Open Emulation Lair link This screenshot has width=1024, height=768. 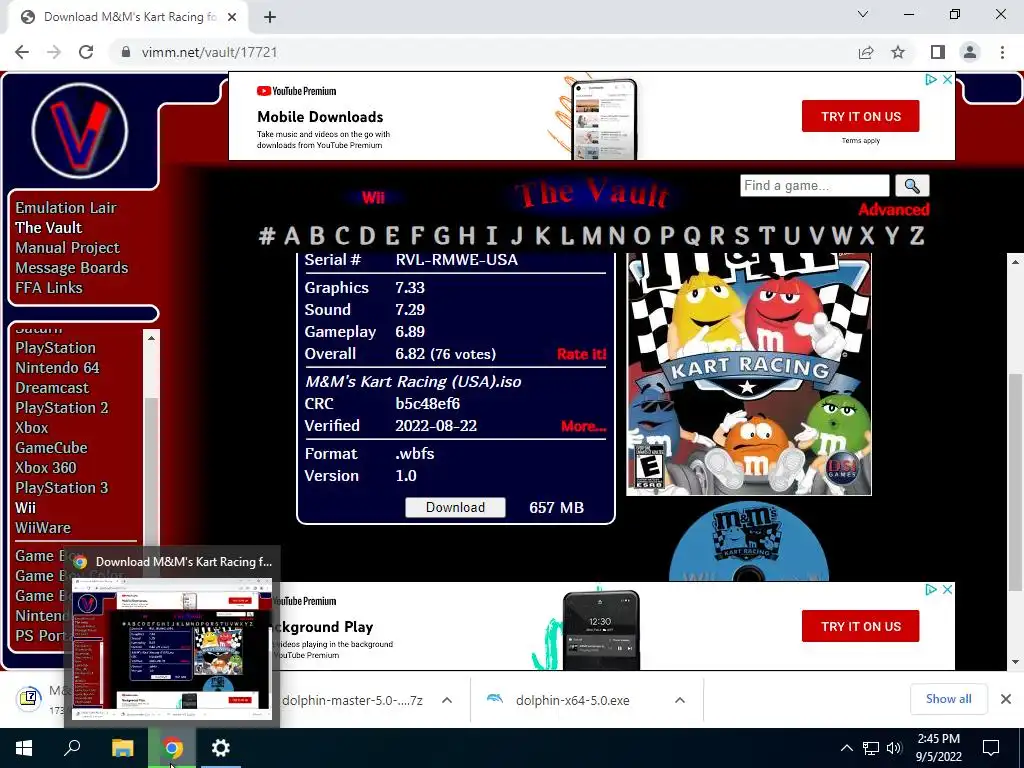(66, 208)
